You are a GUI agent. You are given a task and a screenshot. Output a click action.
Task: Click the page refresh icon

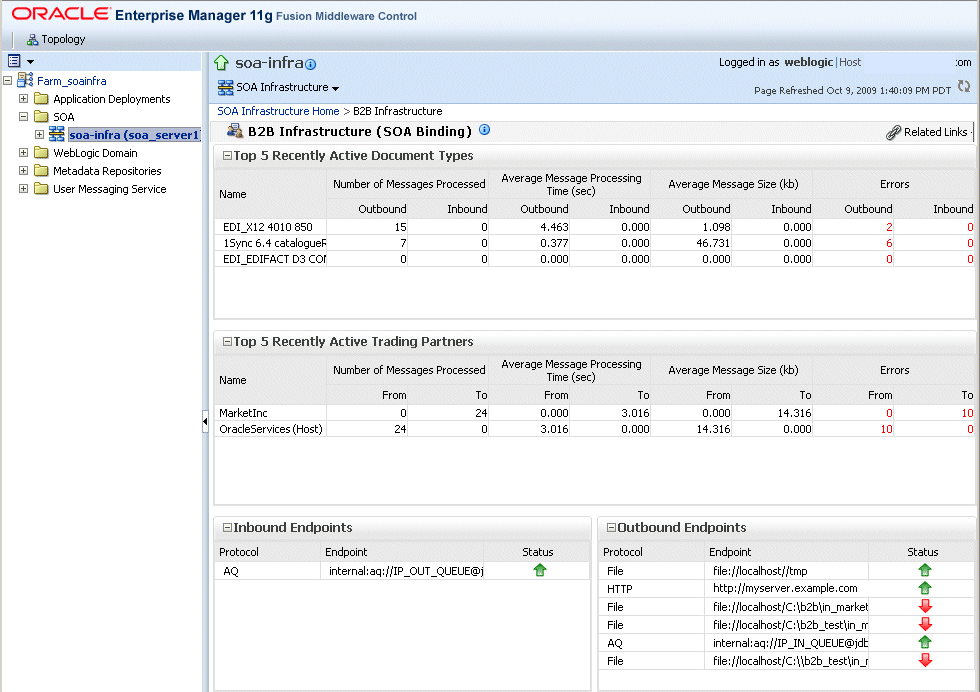[x=964, y=87]
